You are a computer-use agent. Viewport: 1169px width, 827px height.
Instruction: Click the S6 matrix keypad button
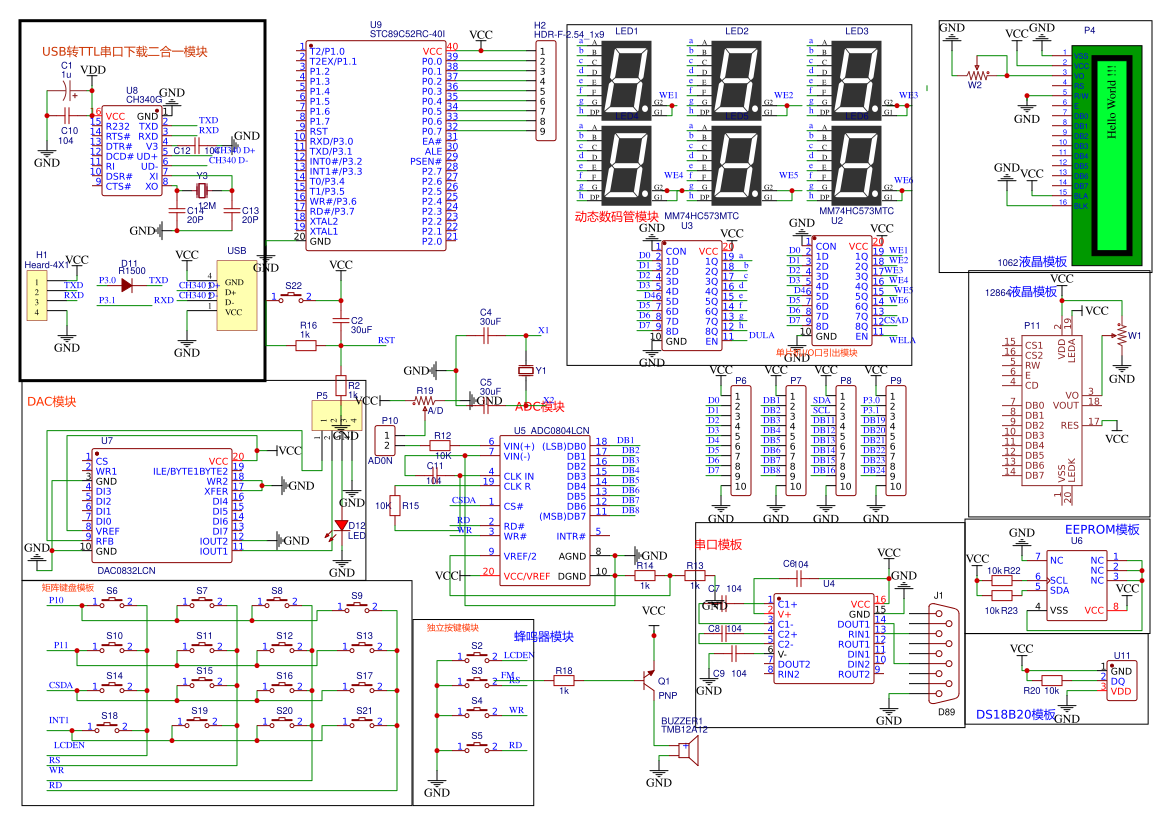coord(112,603)
